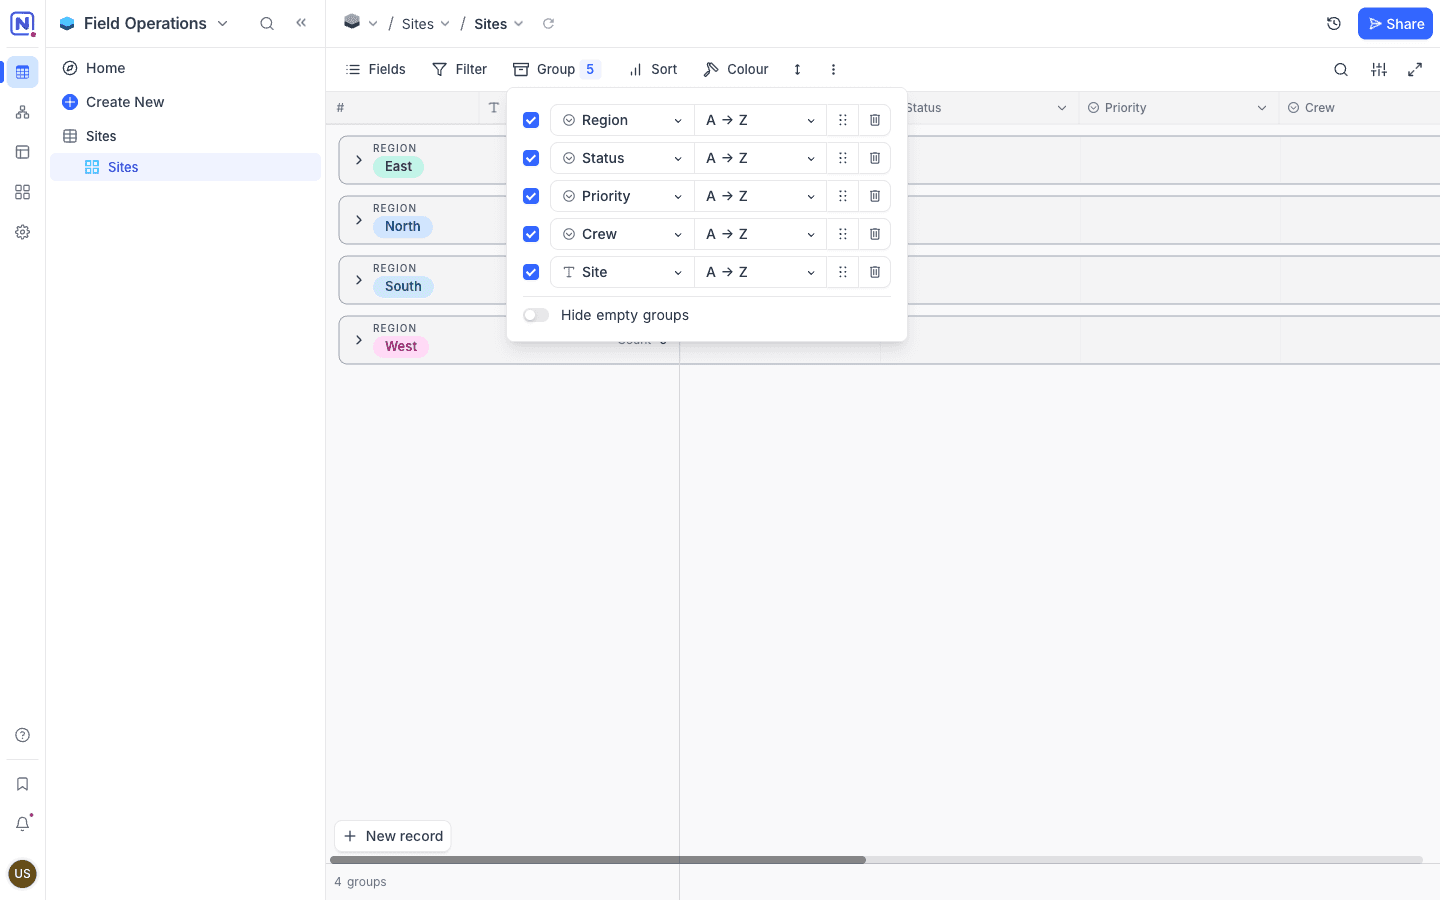Add a New record
Viewport: 1440px width, 900px height.
click(x=393, y=836)
